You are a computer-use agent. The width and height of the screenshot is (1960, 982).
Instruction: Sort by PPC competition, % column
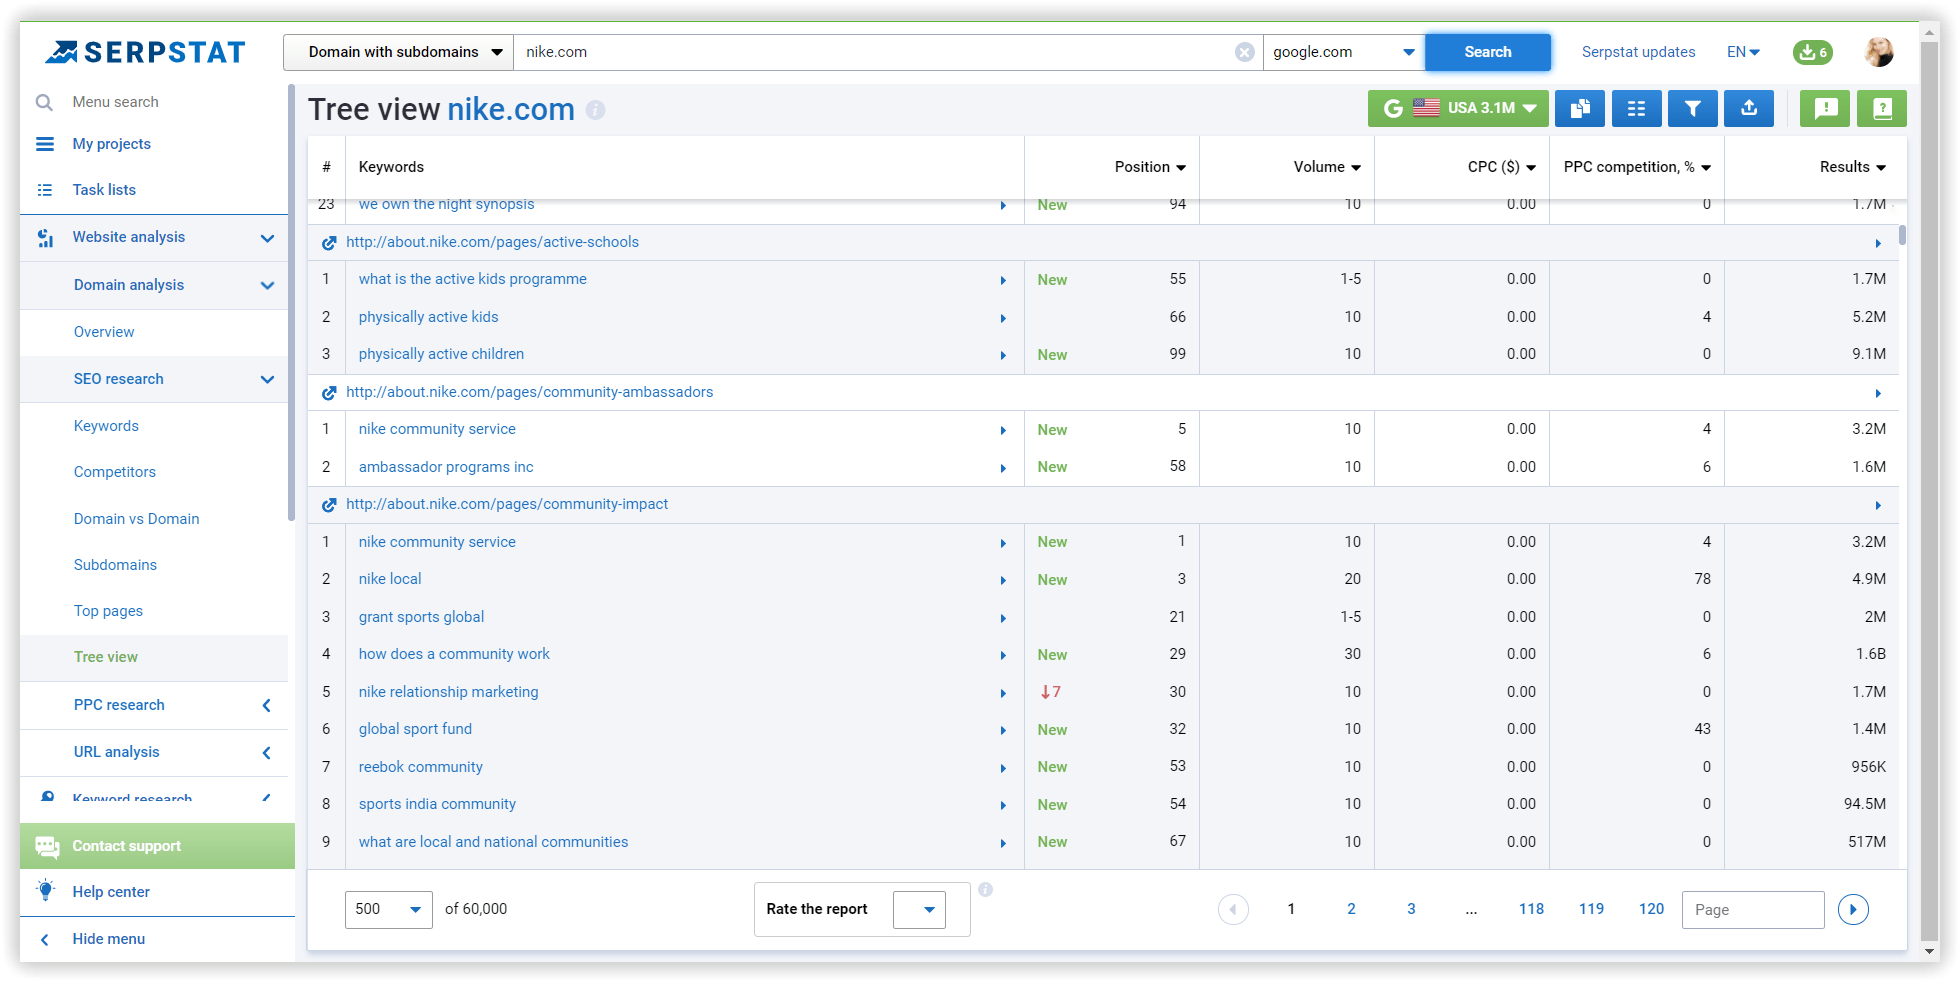tap(1637, 167)
